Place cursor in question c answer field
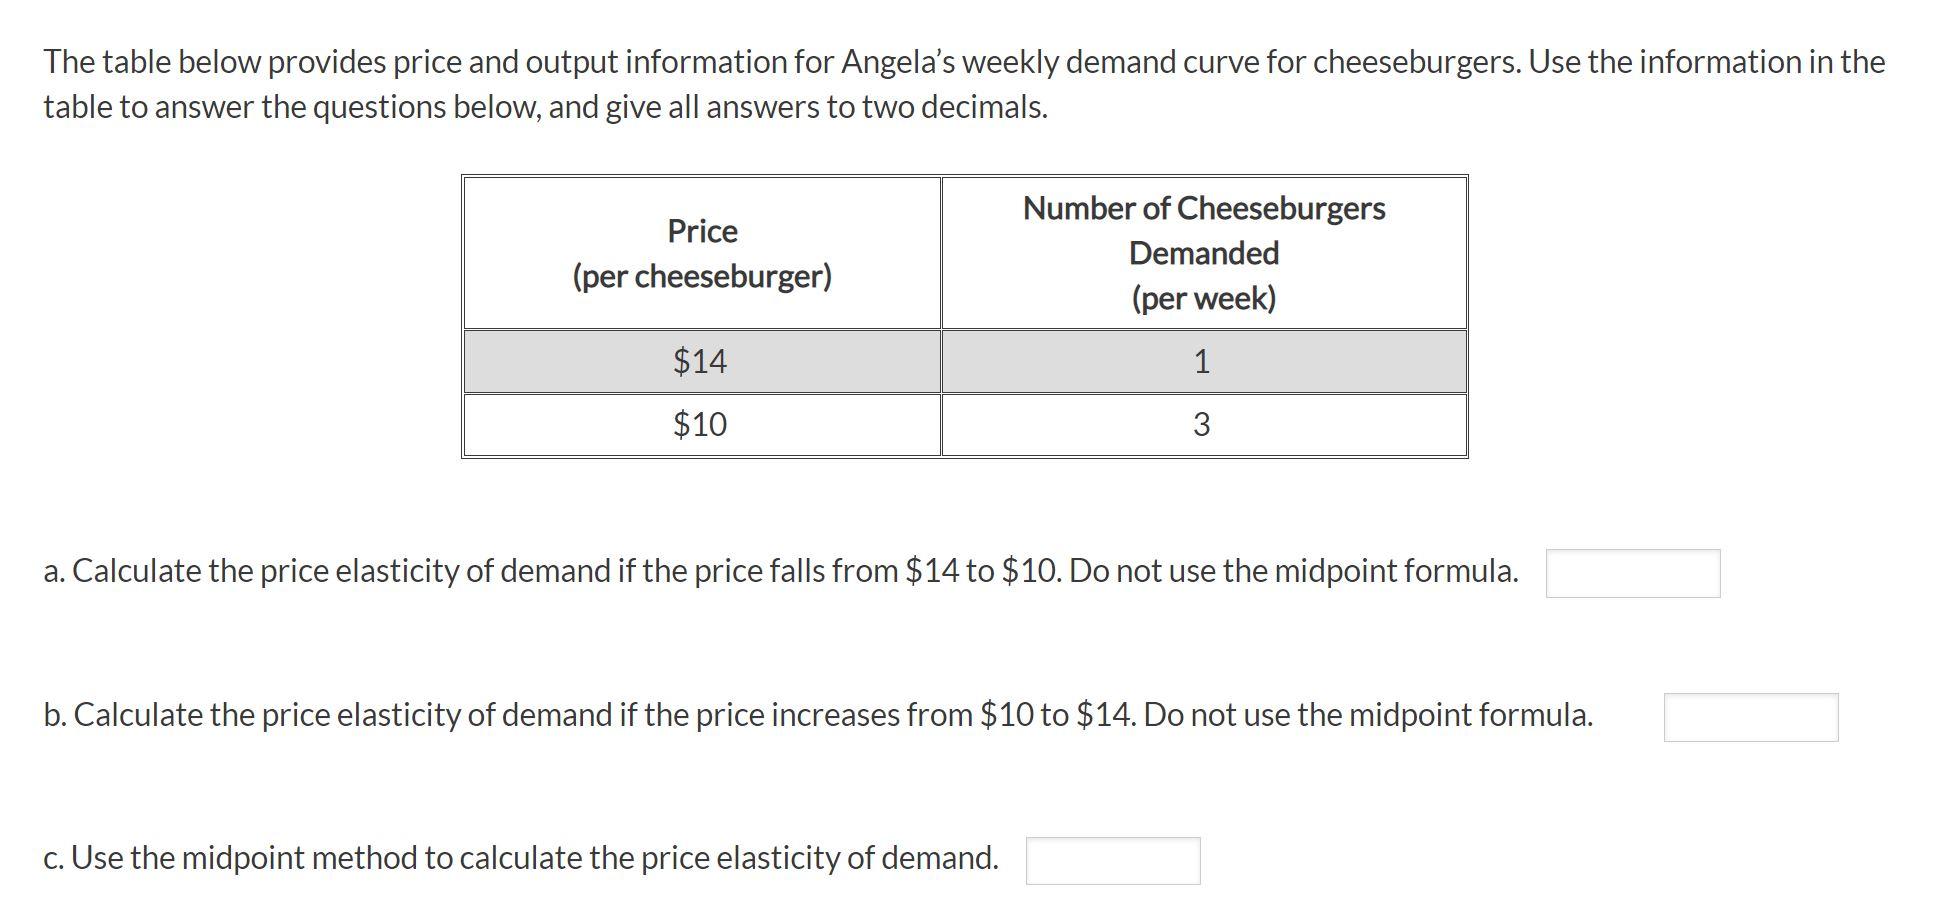Viewport: 1938px width, 907px height. pyautogui.click(x=1113, y=857)
